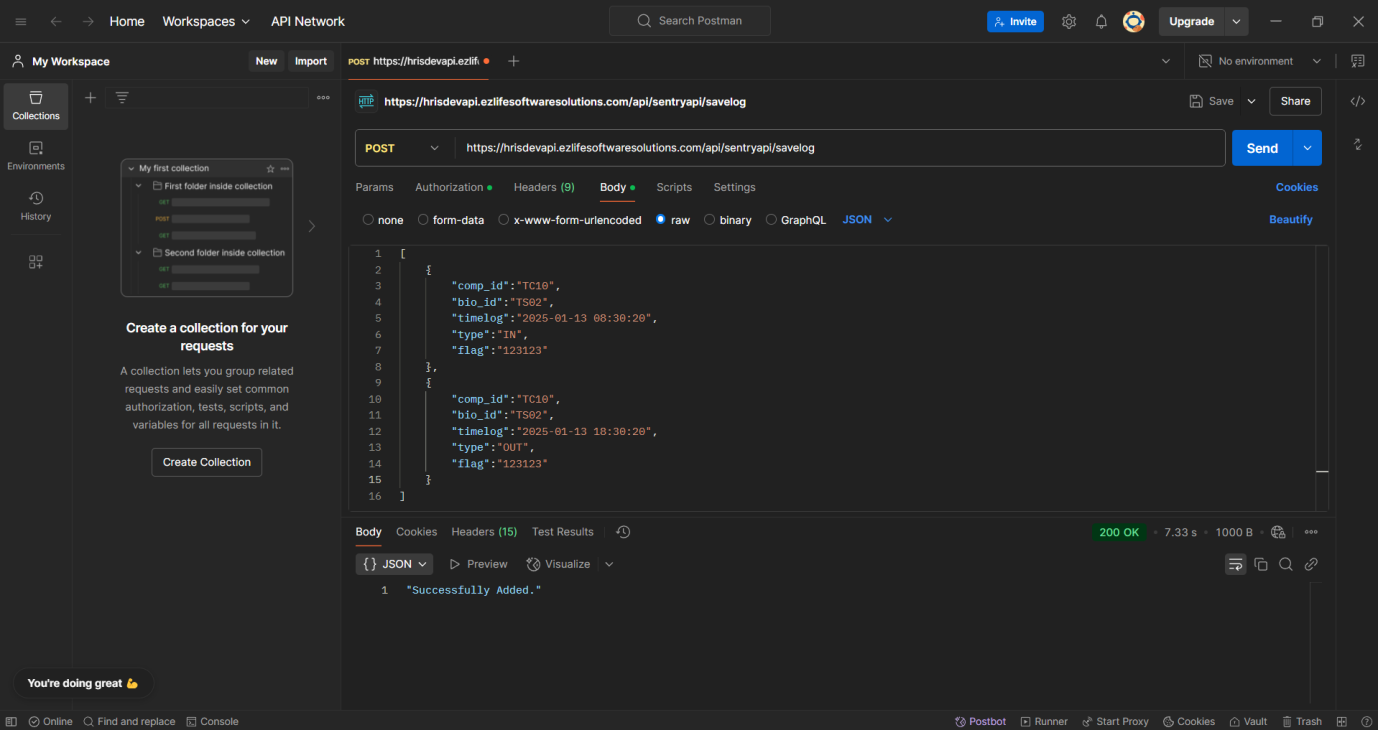This screenshot has height=730, width=1378.
Task: Click the filter collections icon
Action: (x=122, y=97)
